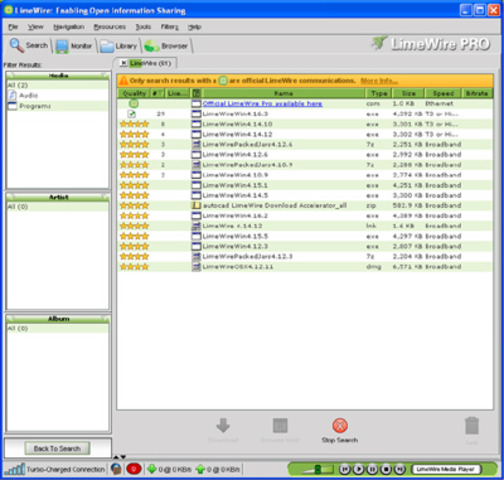Click the More Info link in warning banner
Viewport: 504px width, 480px height.
tap(379, 81)
